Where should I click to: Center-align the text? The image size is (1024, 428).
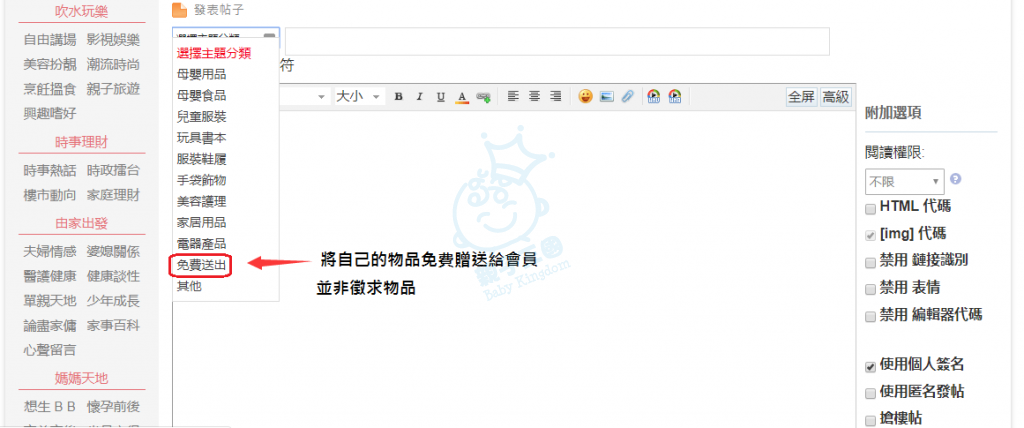(x=534, y=97)
